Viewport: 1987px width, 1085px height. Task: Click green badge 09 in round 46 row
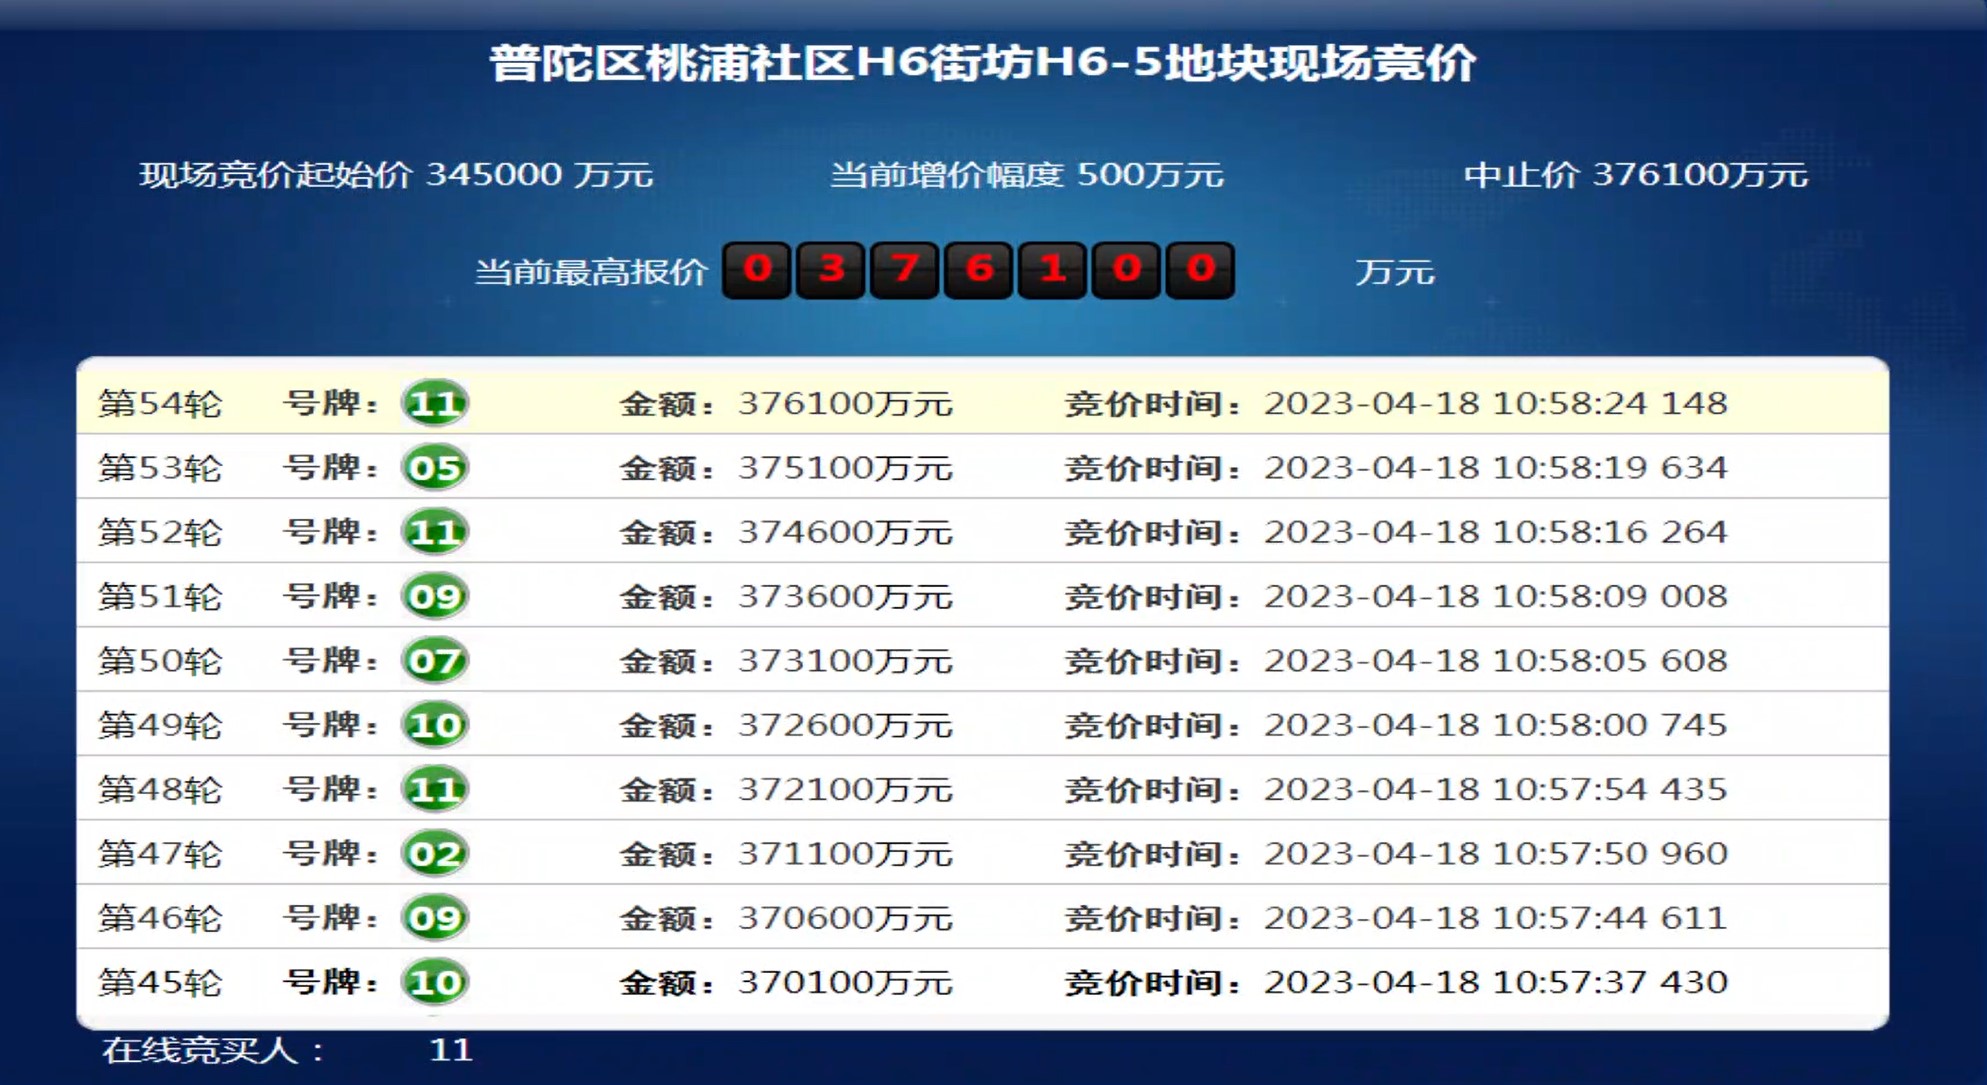[435, 918]
